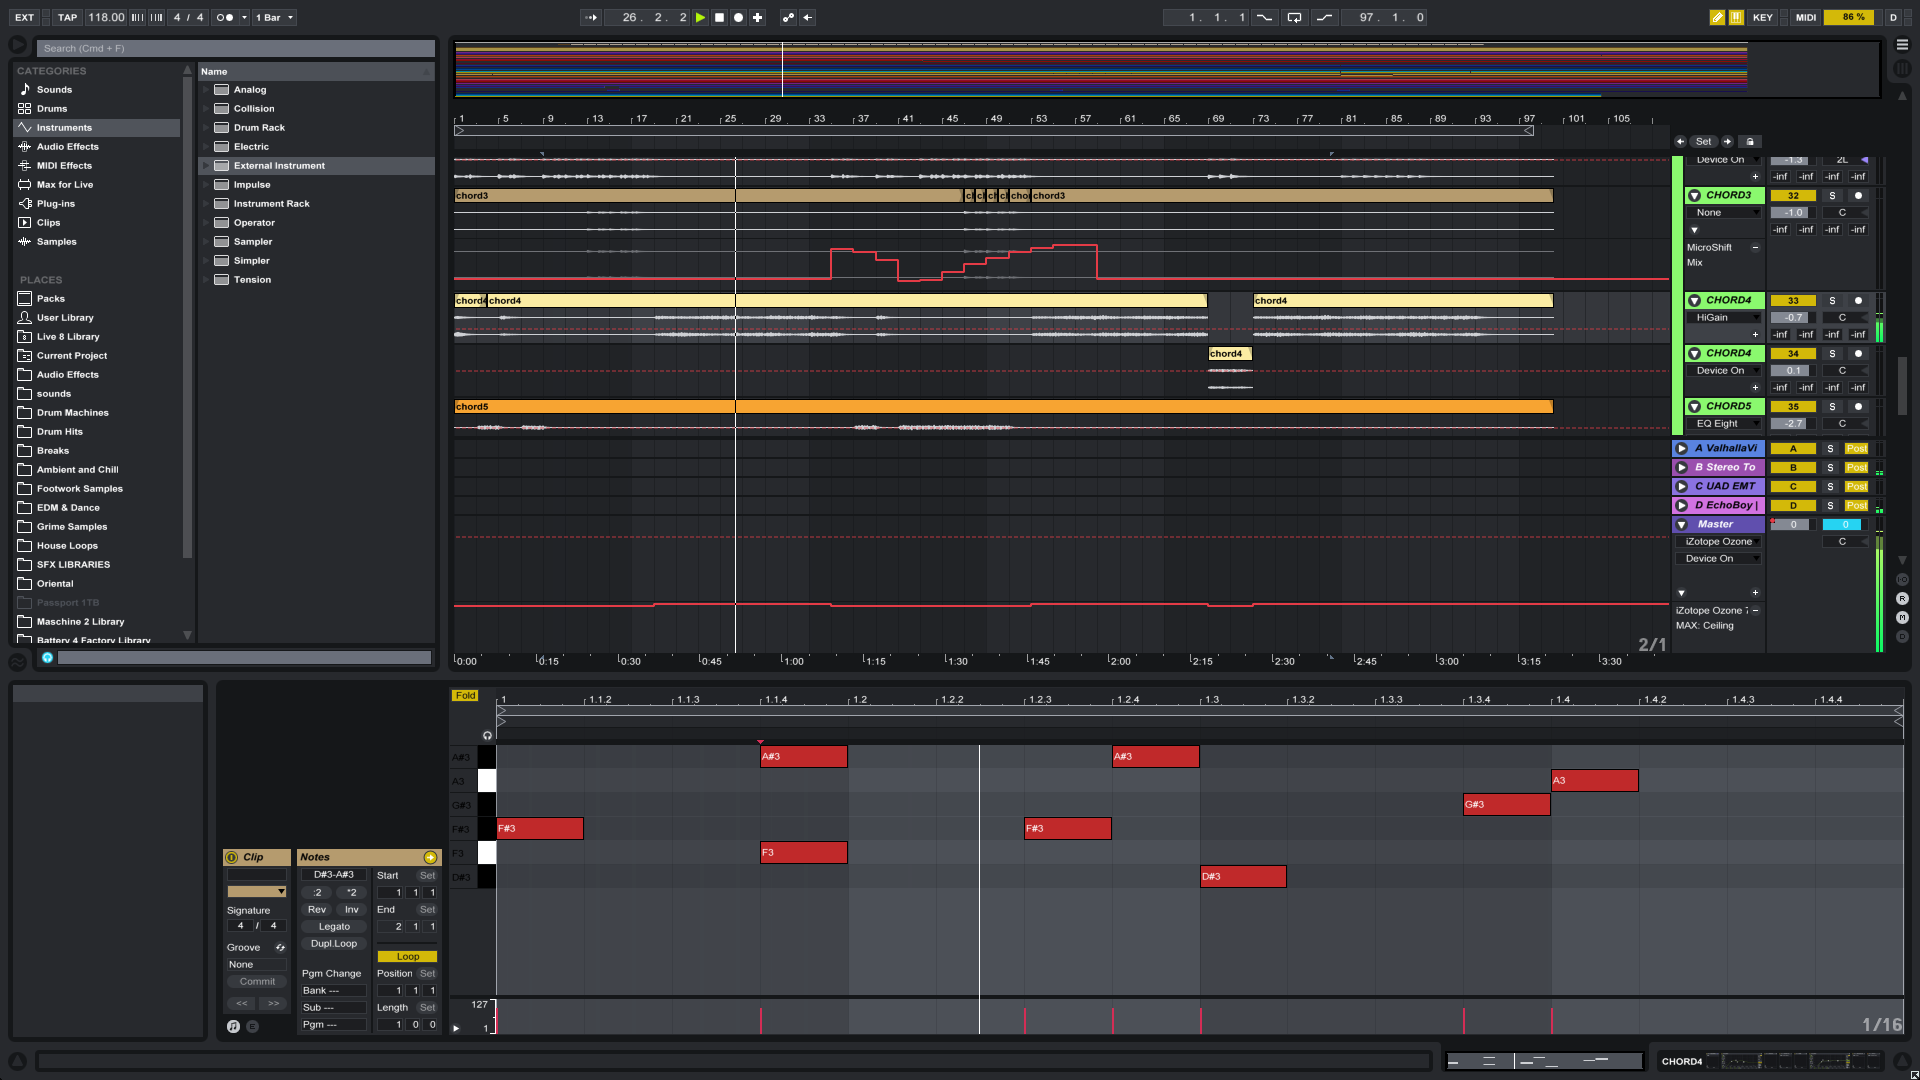
Task: Click the TAP tempo button
Action: [x=67, y=17]
